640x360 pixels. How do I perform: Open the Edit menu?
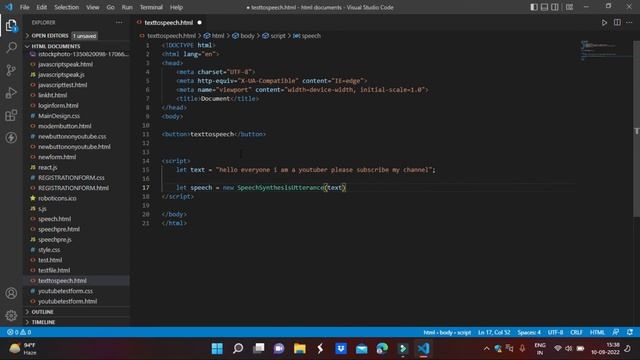(x=42, y=7)
